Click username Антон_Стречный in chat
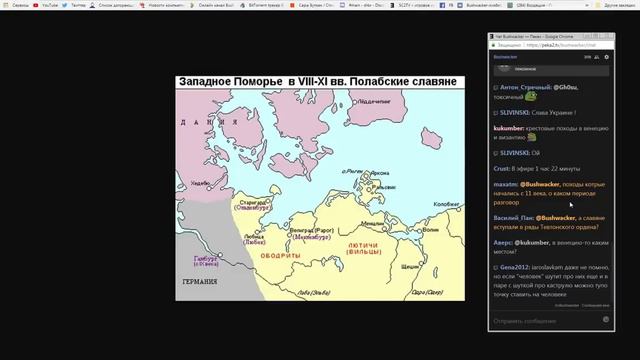640x360 pixels. [526, 87]
